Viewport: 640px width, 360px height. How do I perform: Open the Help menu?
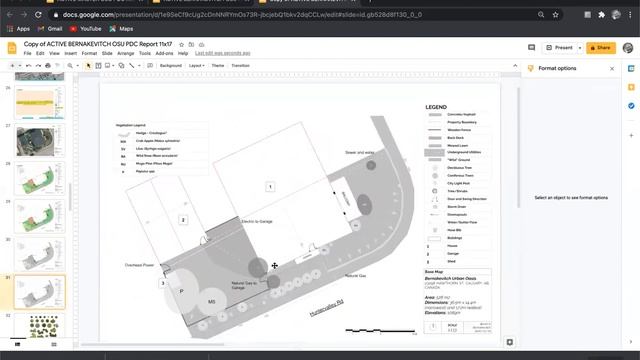[183, 53]
